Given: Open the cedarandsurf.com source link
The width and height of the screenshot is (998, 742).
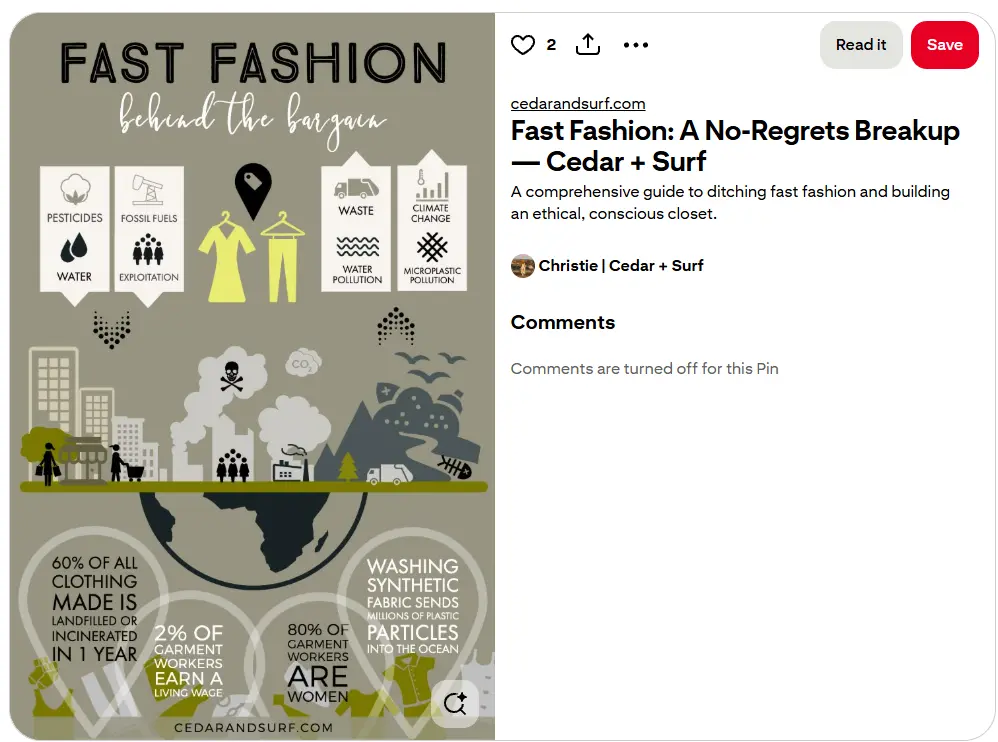Looking at the screenshot, I should point(578,103).
